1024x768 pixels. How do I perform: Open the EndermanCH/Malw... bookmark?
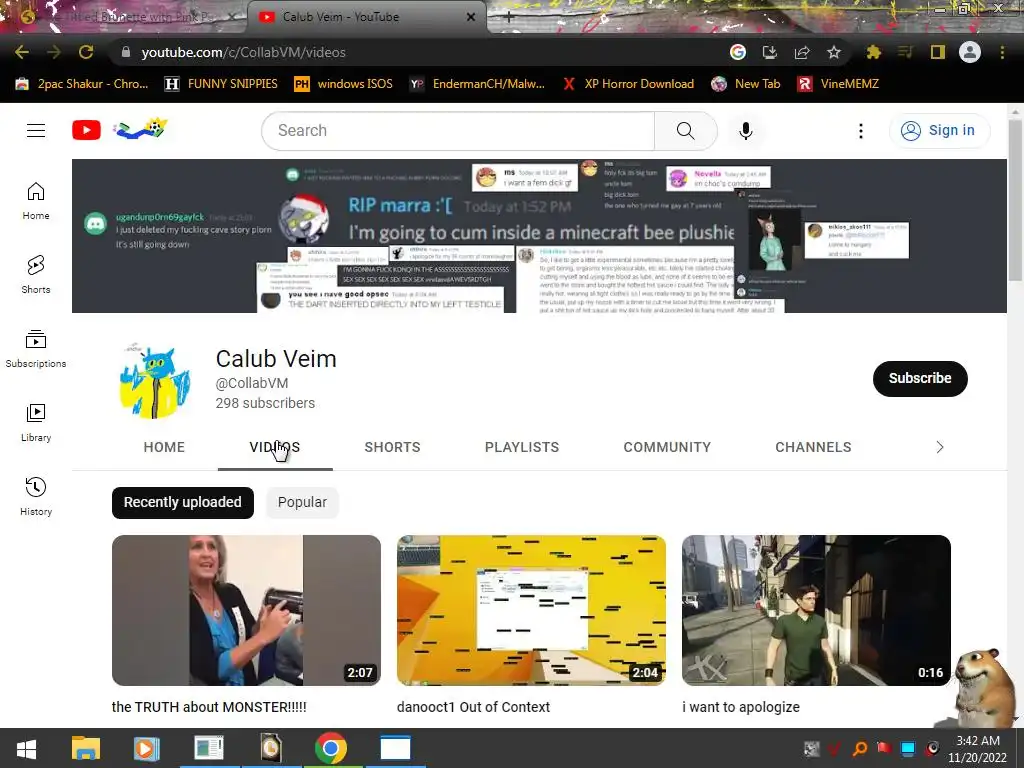(477, 84)
